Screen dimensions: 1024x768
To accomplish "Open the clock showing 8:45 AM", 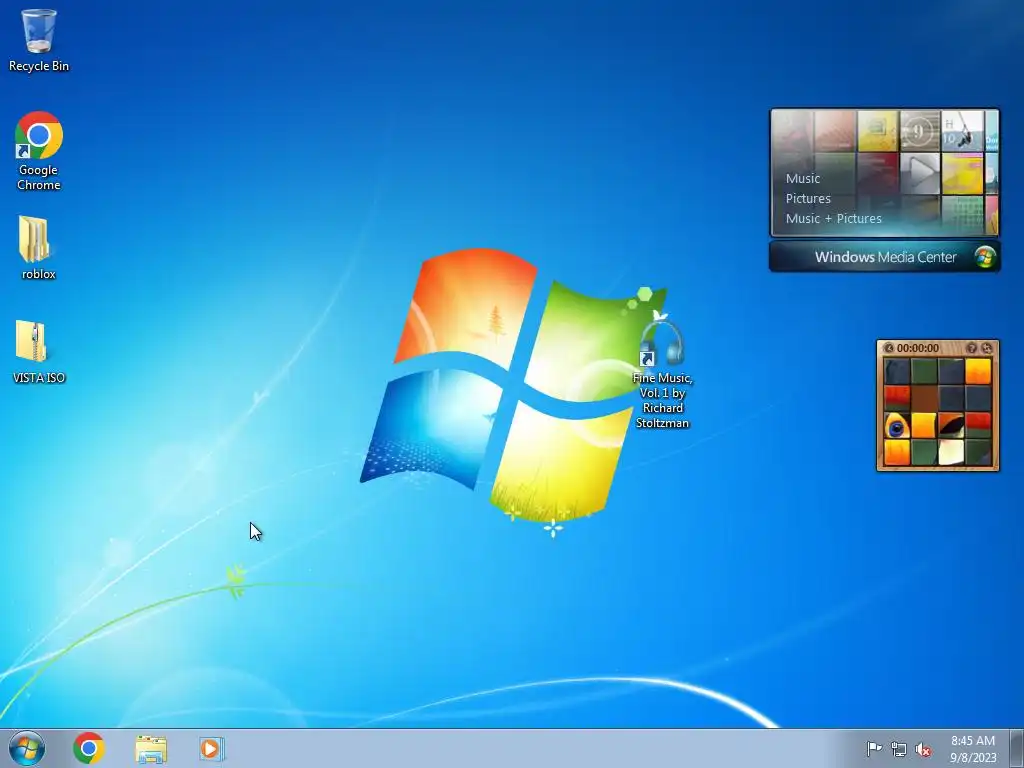I will tap(973, 749).
